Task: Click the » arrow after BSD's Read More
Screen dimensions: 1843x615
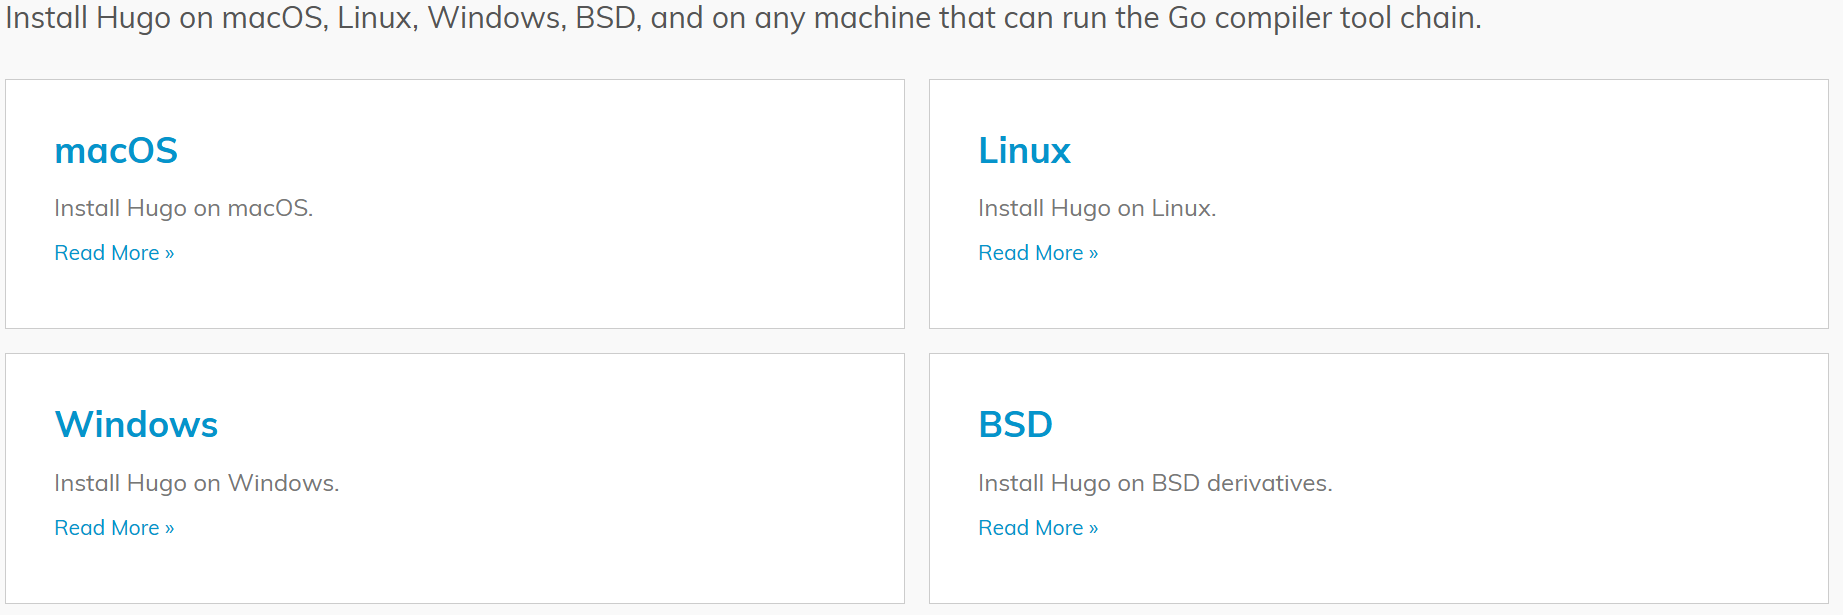Action: point(1093,529)
